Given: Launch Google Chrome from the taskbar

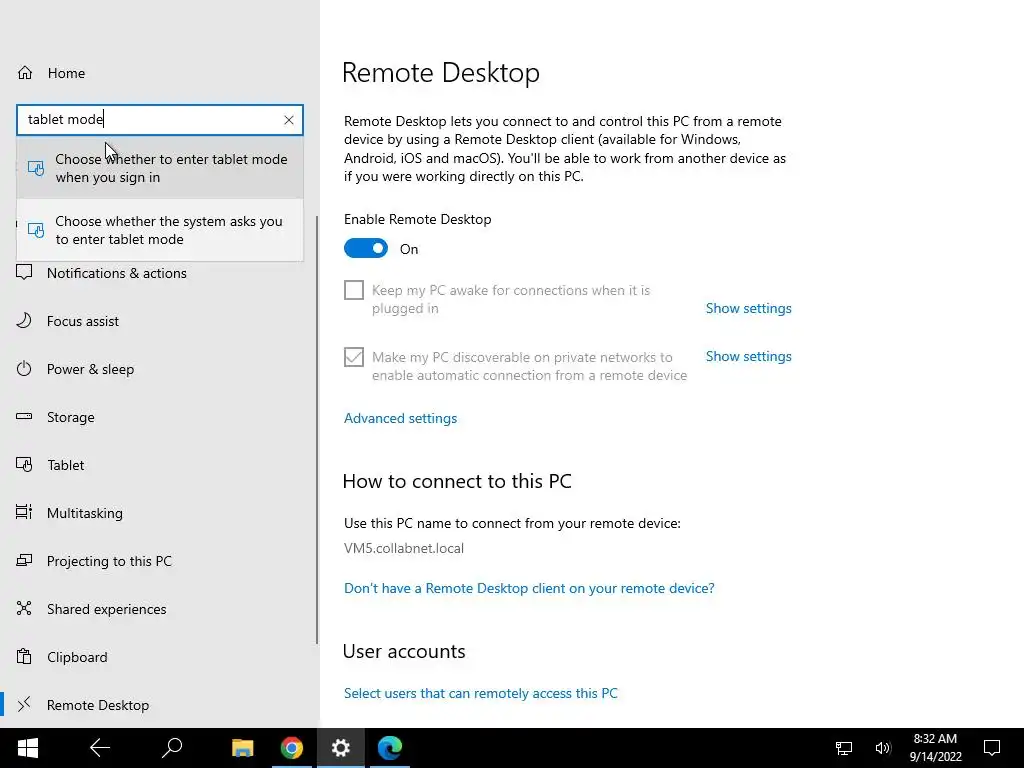Looking at the screenshot, I should 292,748.
